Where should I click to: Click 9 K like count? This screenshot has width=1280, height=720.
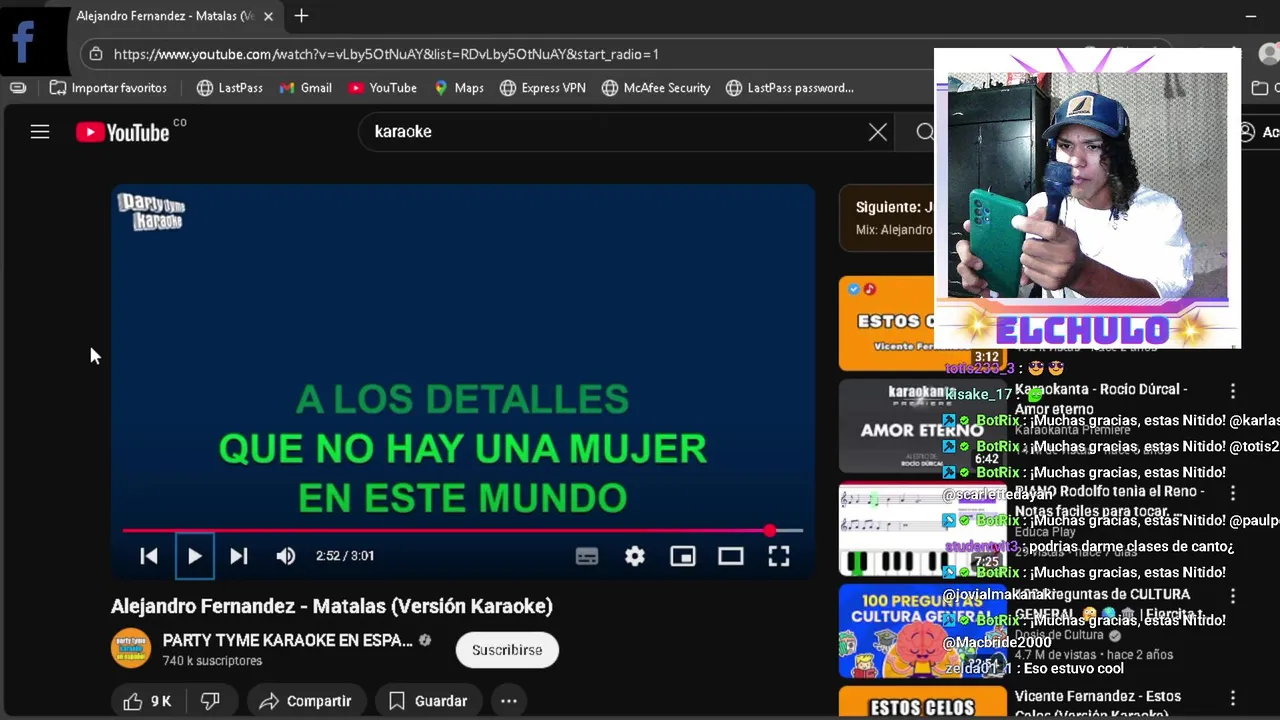point(161,702)
